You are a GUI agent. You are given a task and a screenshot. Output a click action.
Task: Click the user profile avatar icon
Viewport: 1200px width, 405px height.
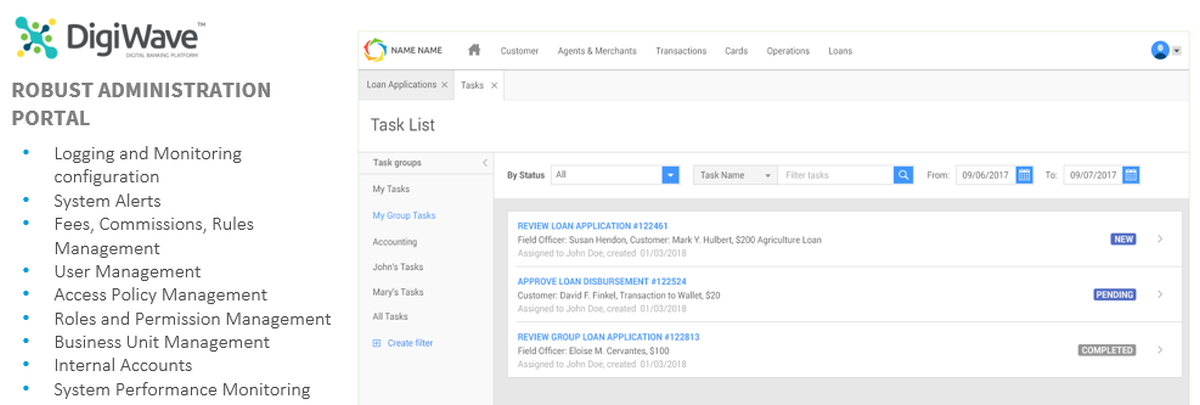(x=1160, y=50)
